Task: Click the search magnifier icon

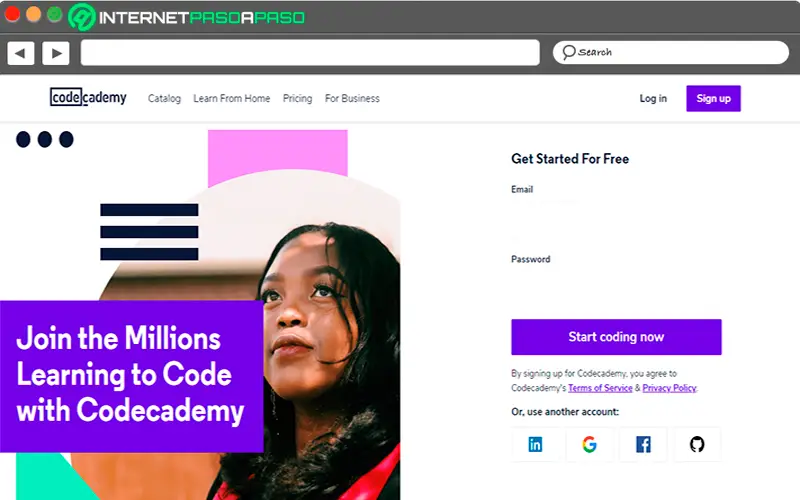Action: [568, 52]
